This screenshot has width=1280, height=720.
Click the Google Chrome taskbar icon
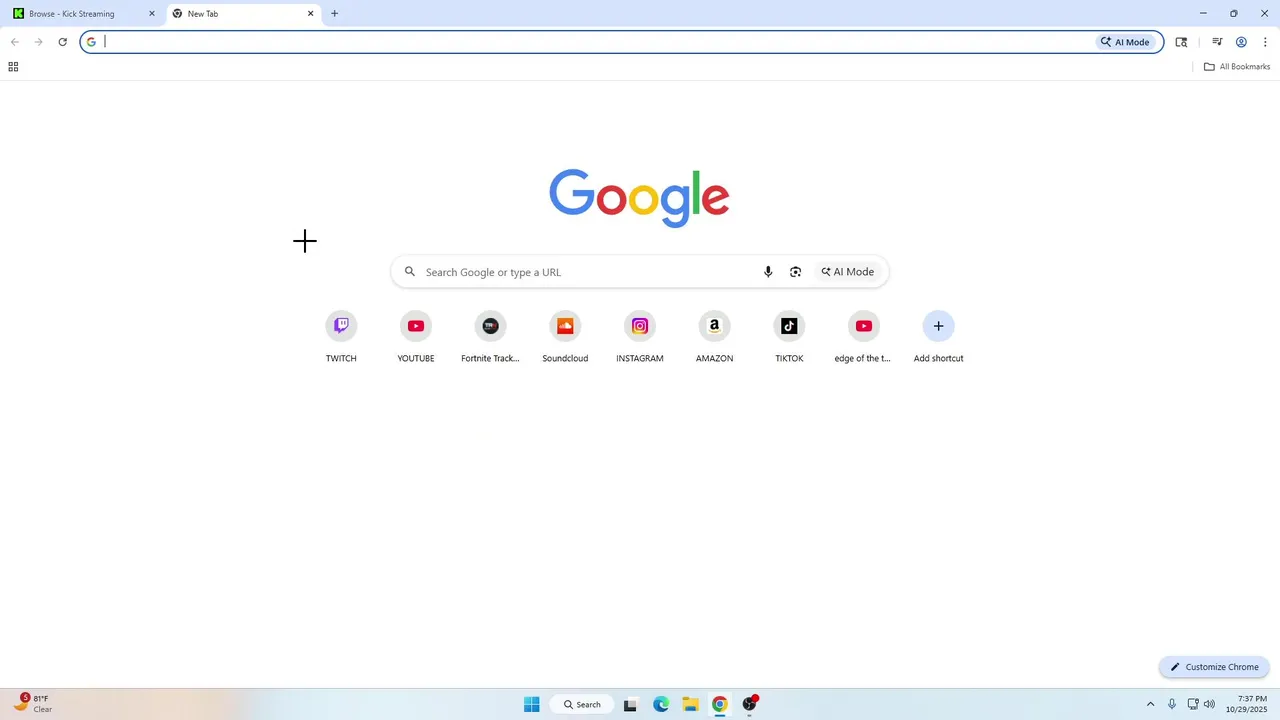point(719,704)
